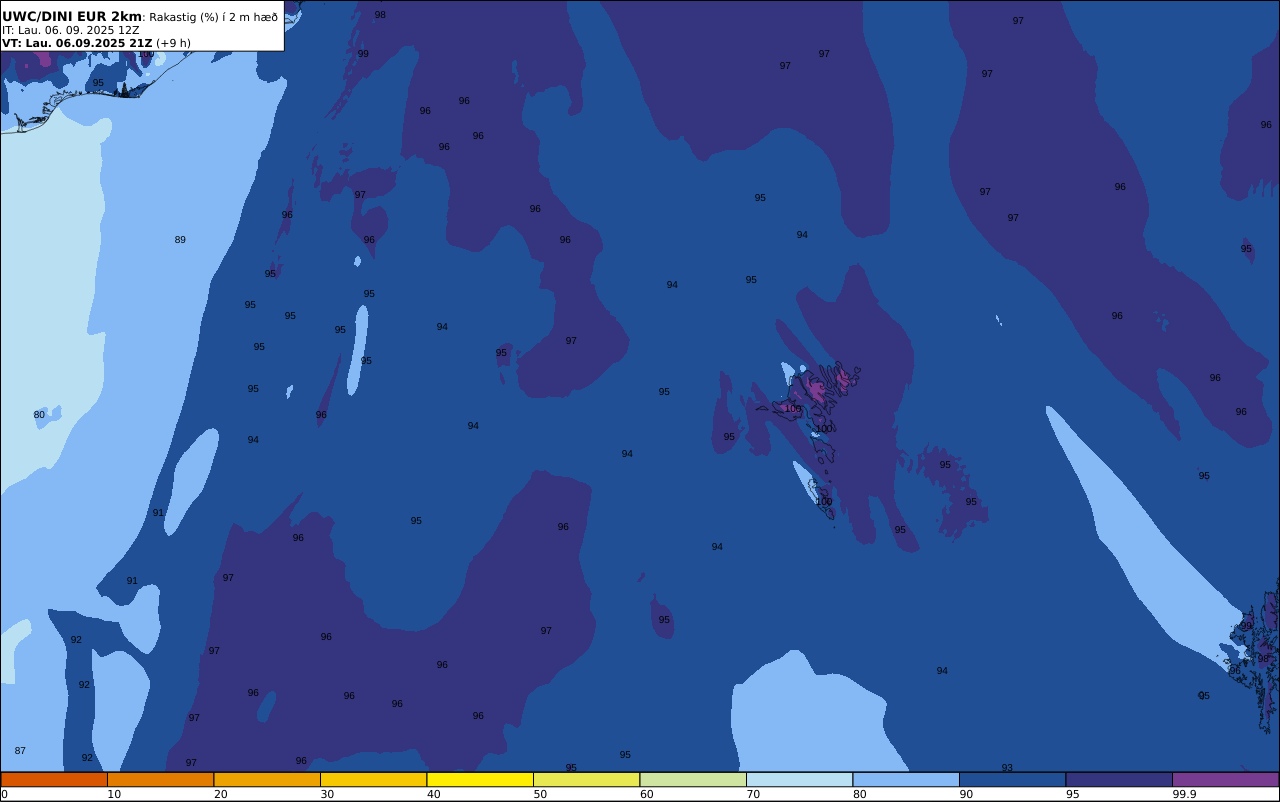The width and height of the screenshot is (1280, 802).
Task: Select the medium blue 90–95 legend swatch
Action: click(1012, 779)
